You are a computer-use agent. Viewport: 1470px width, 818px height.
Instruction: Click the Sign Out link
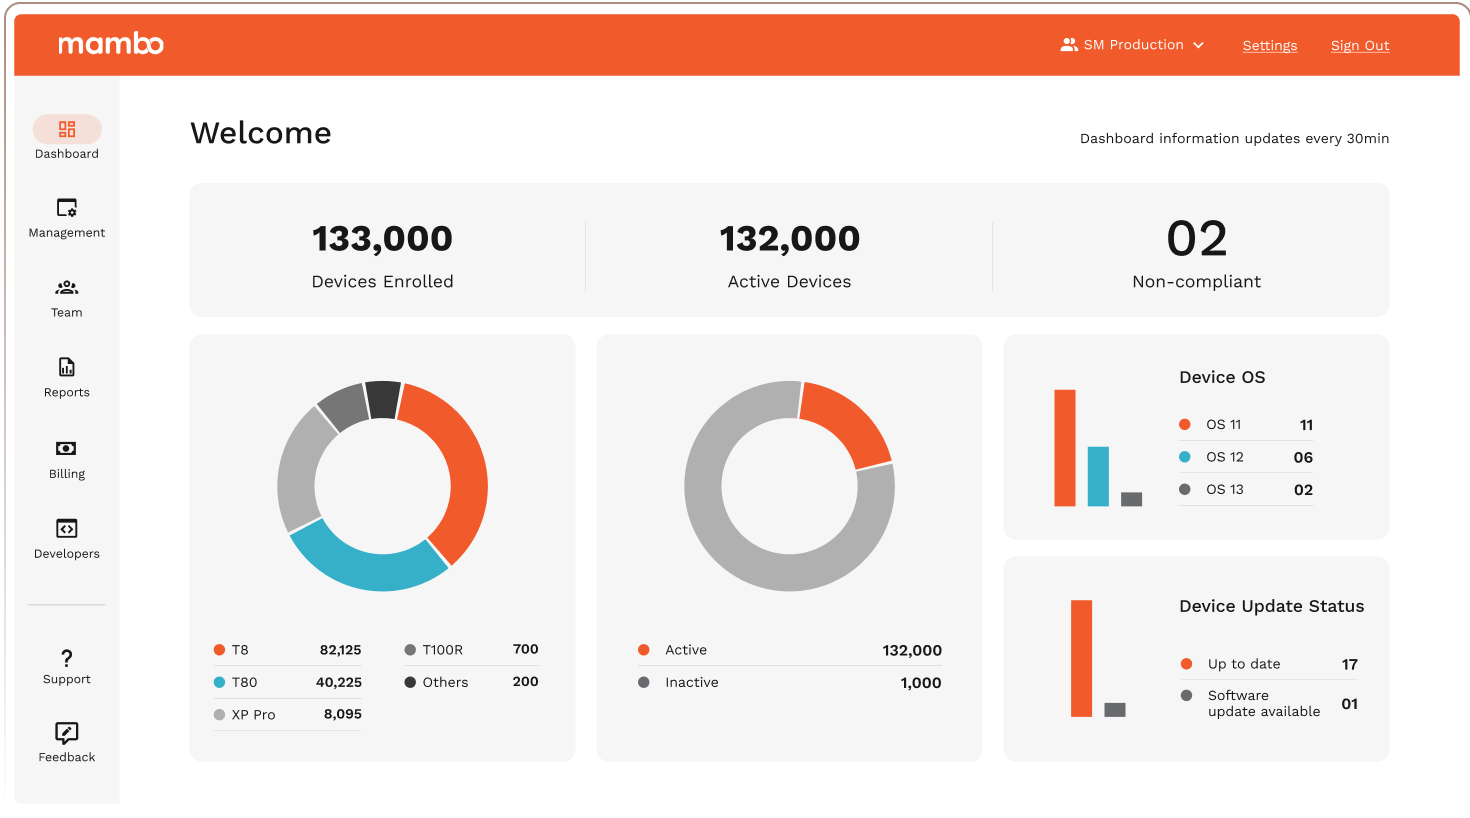coord(1359,46)
